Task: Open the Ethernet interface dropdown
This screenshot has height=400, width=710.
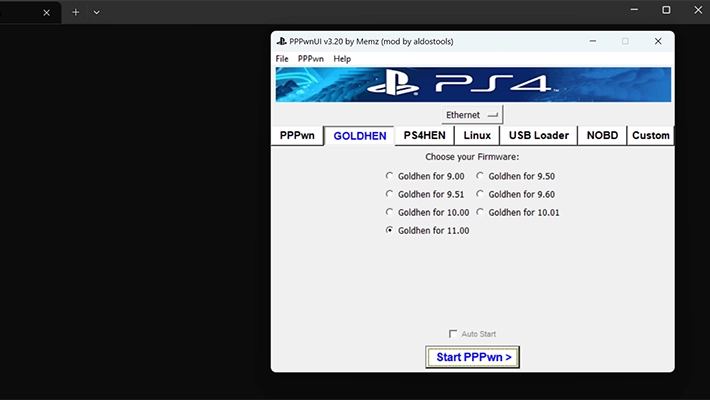Action: pos(472,115)
